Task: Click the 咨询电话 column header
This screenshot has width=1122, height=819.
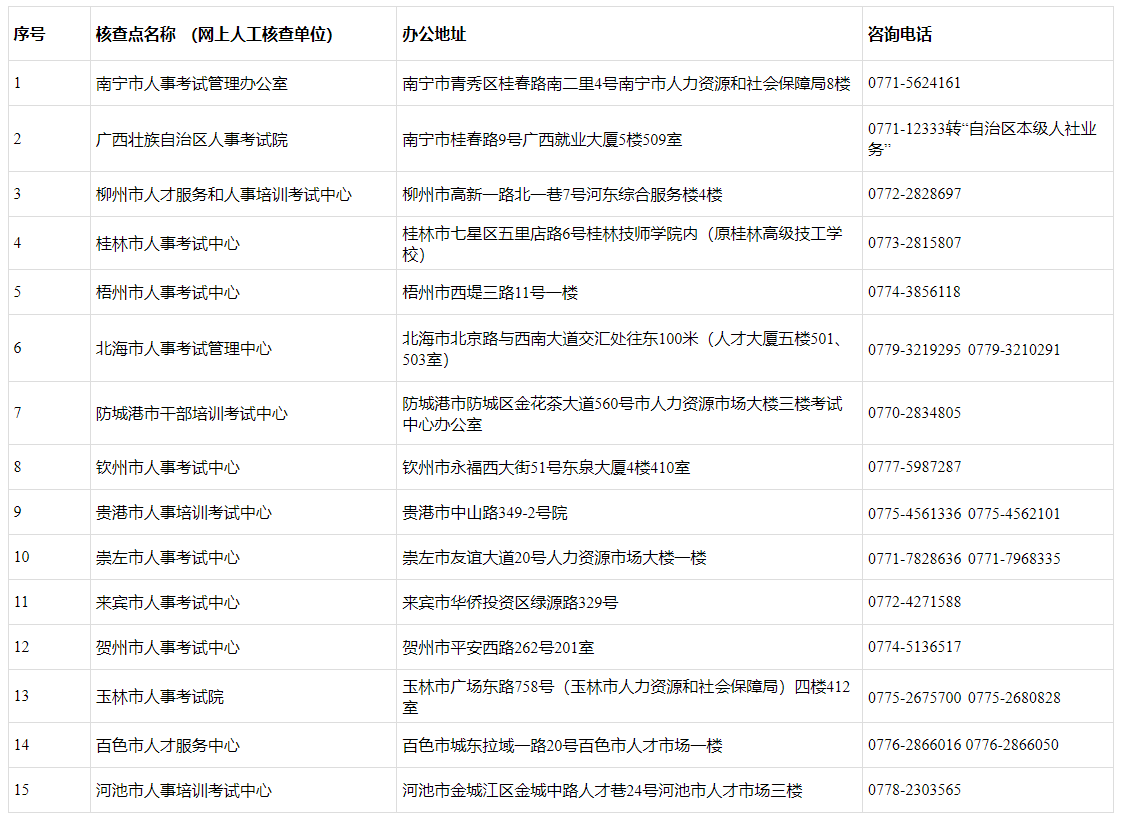Action: pos(900,34)
